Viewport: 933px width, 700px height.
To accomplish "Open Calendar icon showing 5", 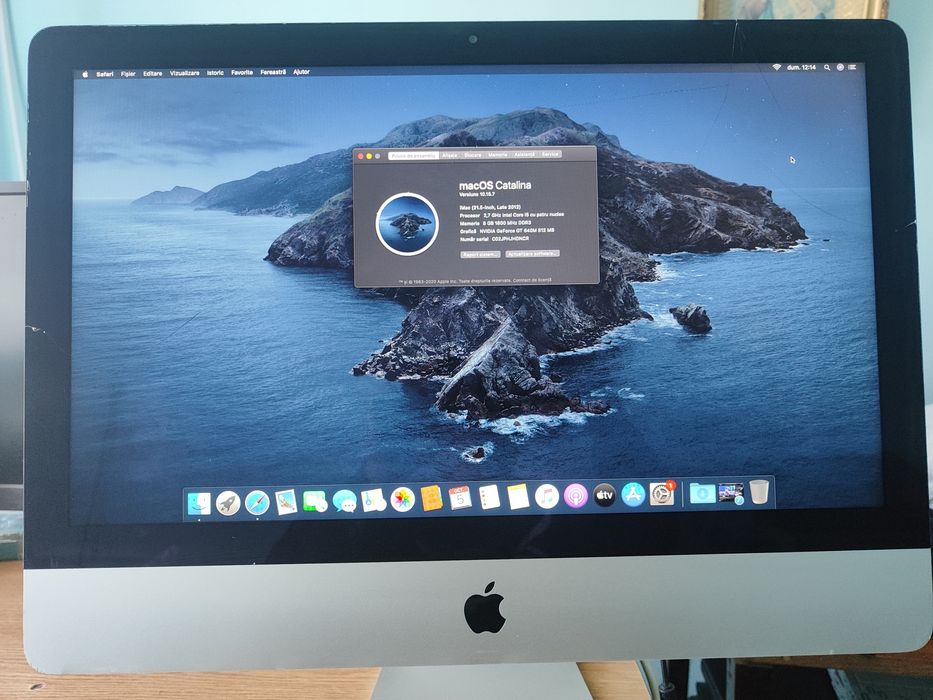I will 460,498.
